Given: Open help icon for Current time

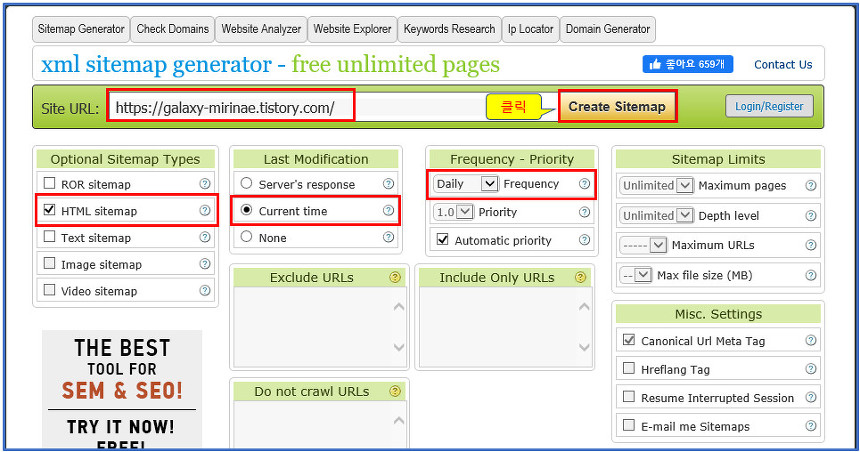Looking at the screenshot, I should pyautogui.click(x=388, y=210).
